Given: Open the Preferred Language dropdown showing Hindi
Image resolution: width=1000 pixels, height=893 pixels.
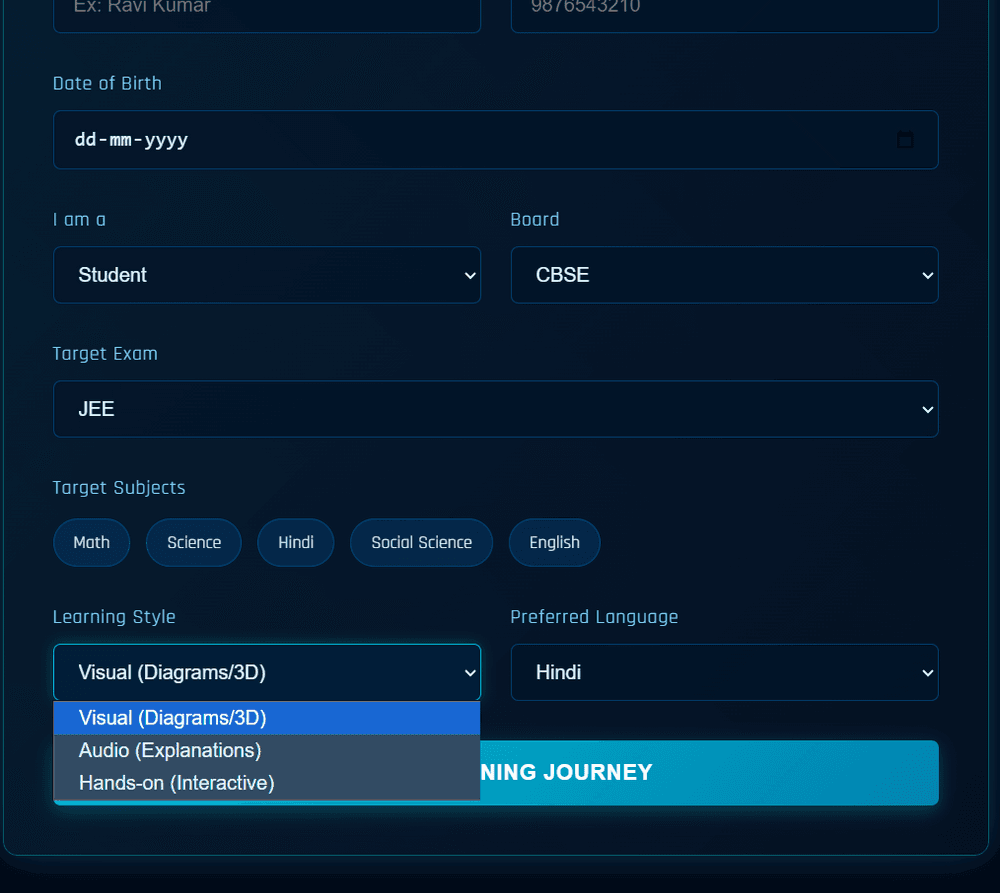Looking at the screenshot, I should point(724,672).
